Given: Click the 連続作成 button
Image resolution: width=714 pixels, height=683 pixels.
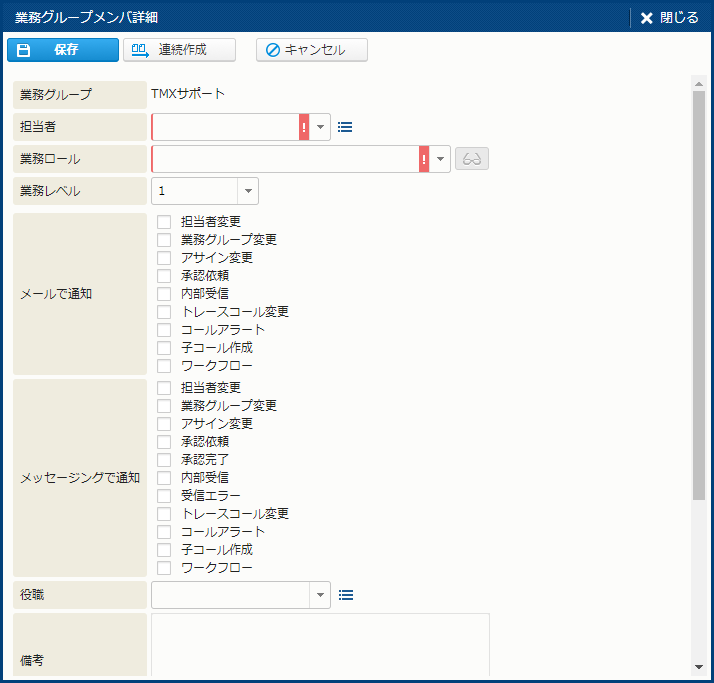Looking at the screenshot, I should point(179,50).
